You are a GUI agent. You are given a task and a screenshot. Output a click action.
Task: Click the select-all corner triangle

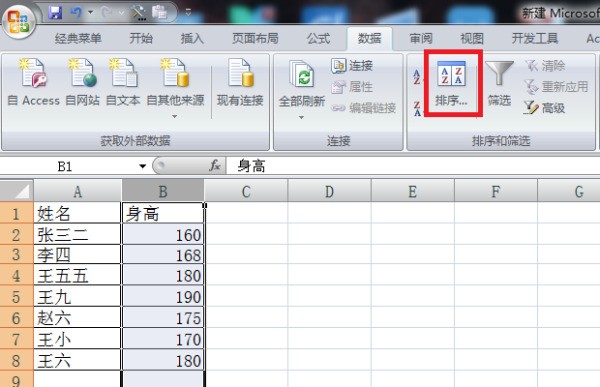16,190
